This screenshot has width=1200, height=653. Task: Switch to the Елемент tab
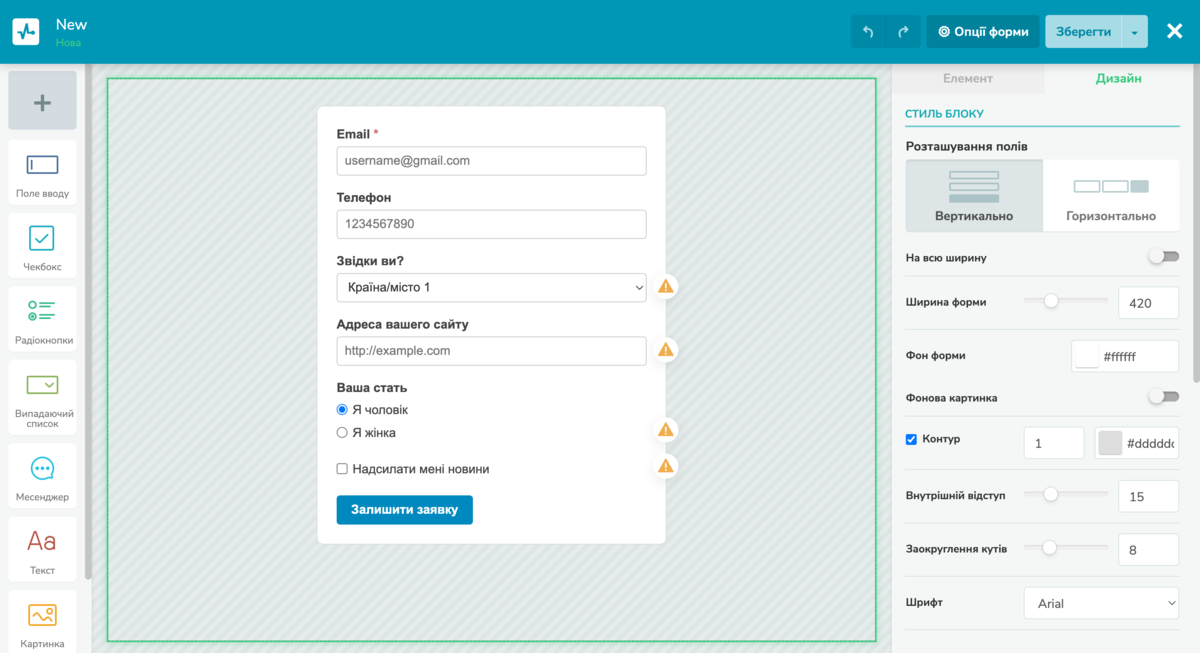pyautogui.click(x=967, y=78)
